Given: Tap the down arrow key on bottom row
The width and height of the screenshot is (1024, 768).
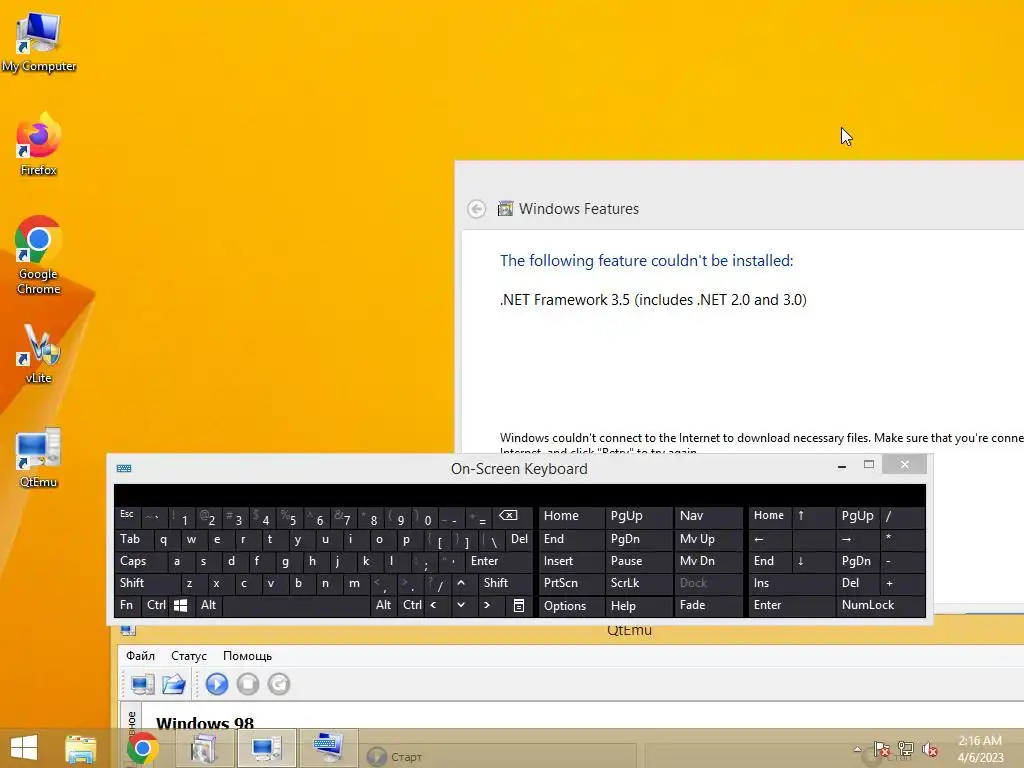Looking at the screenshot, I should pyautogui.click(x=461, y=605).
